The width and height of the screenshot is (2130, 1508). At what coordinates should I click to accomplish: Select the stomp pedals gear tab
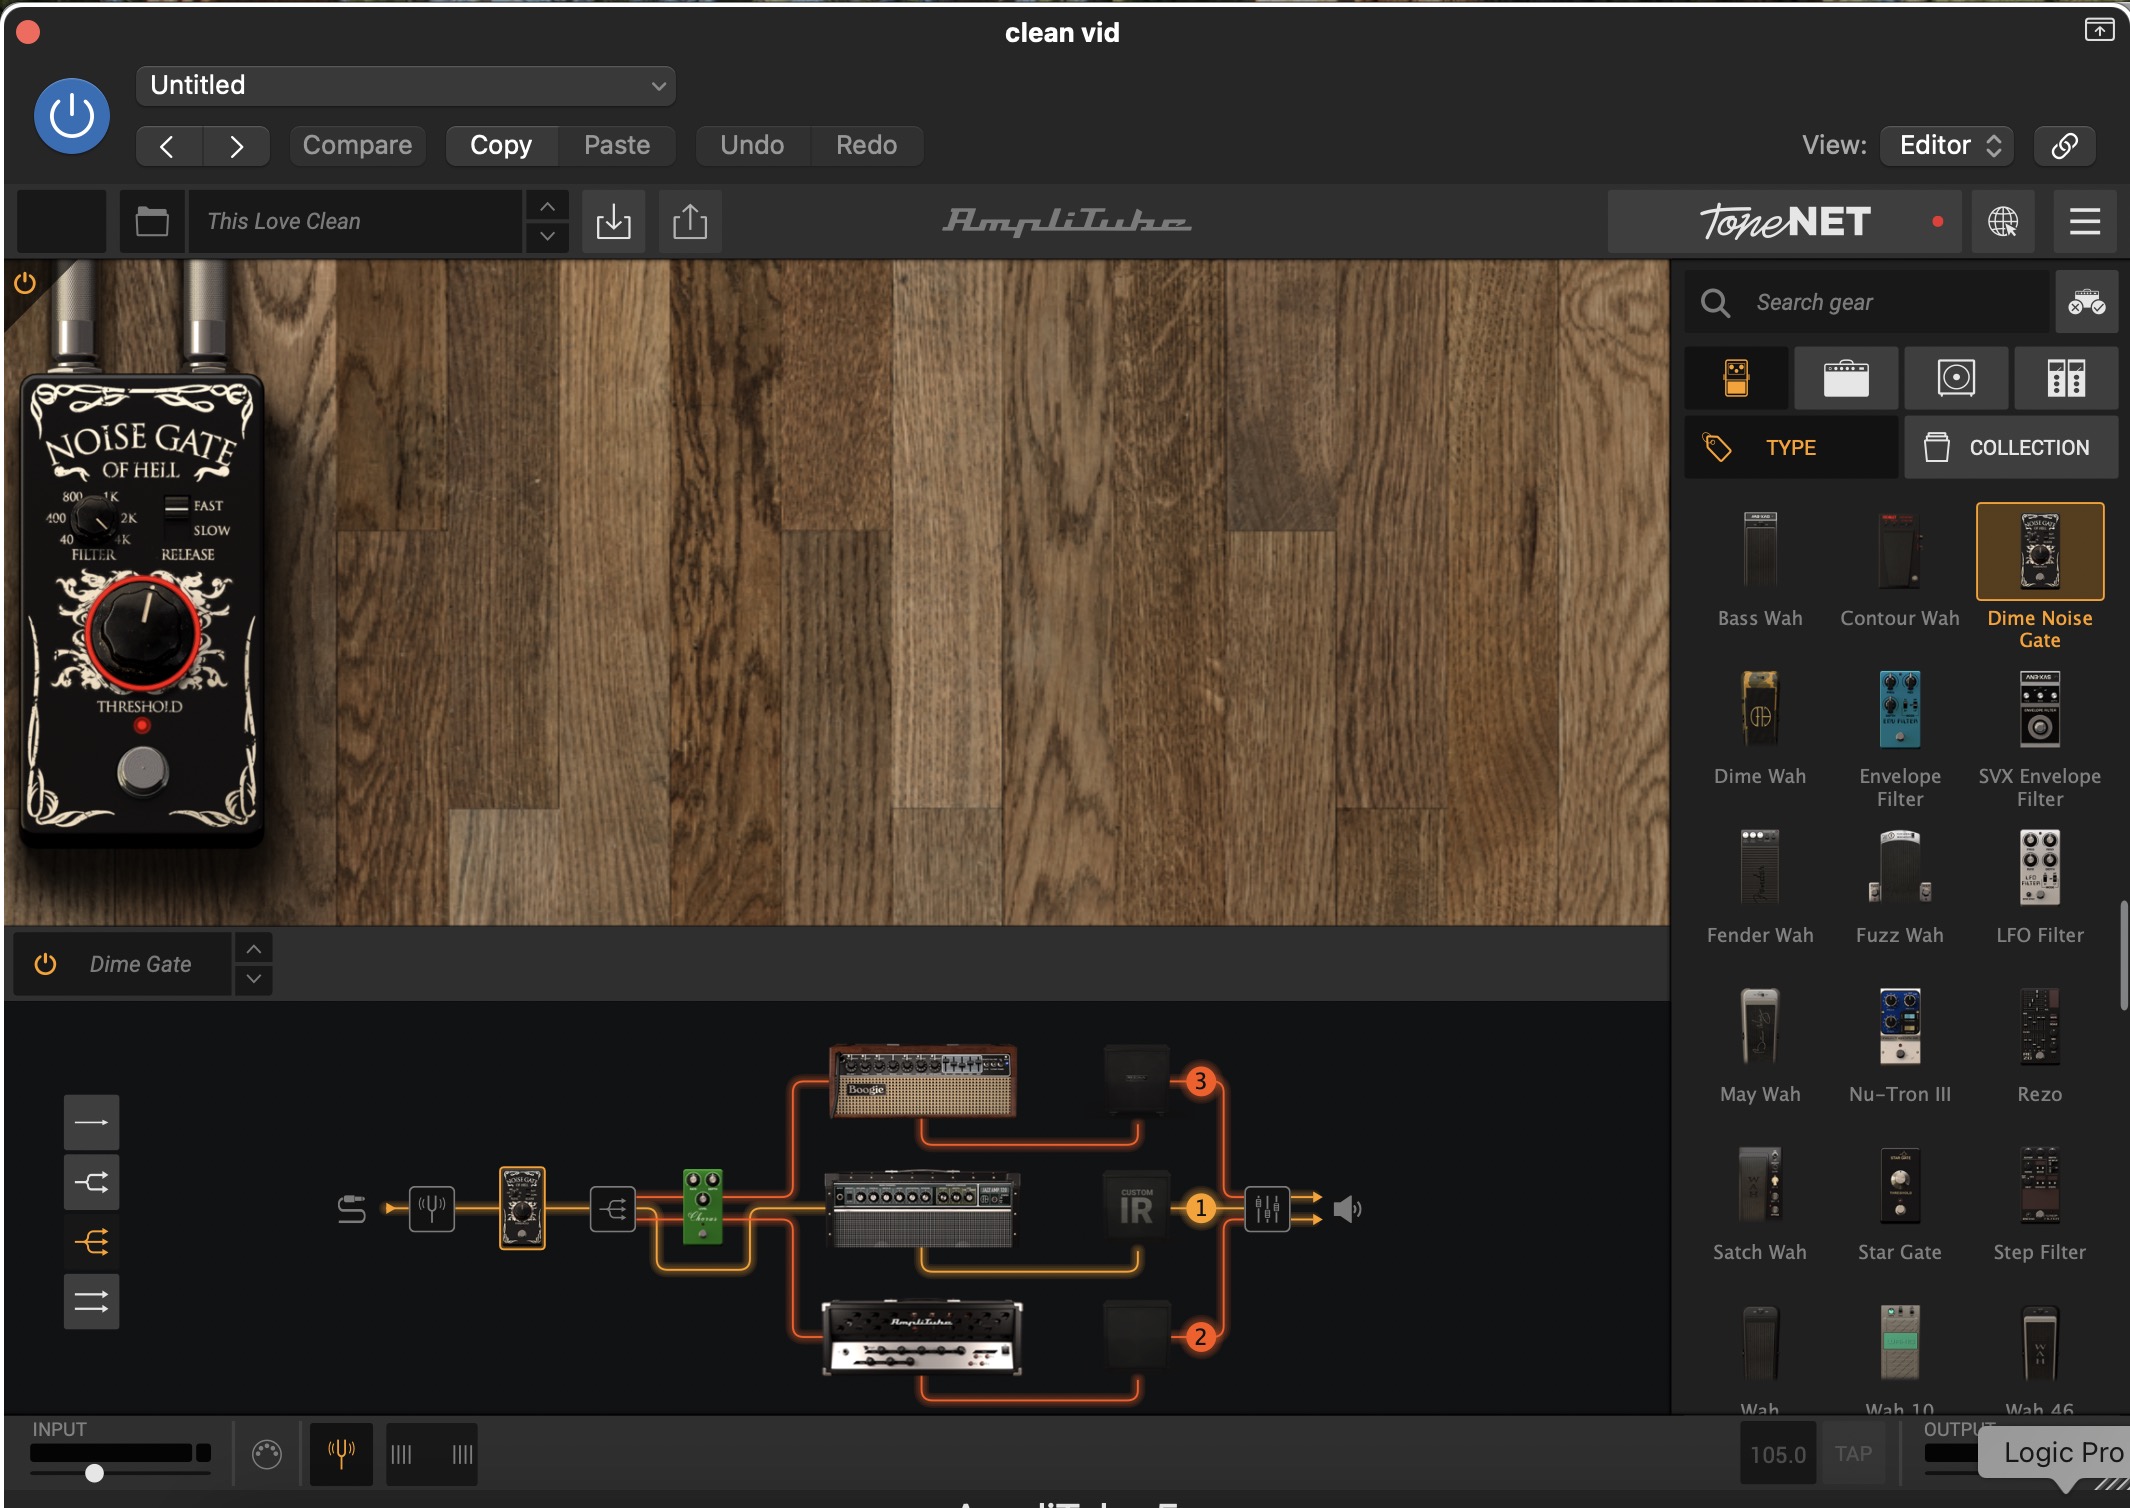pyautogui.click(x=1737, y=378)
